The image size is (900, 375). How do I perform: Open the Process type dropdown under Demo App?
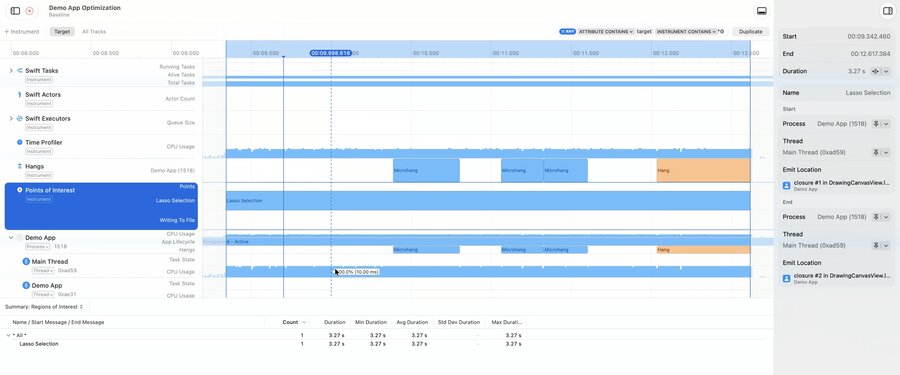pos(38,246)
